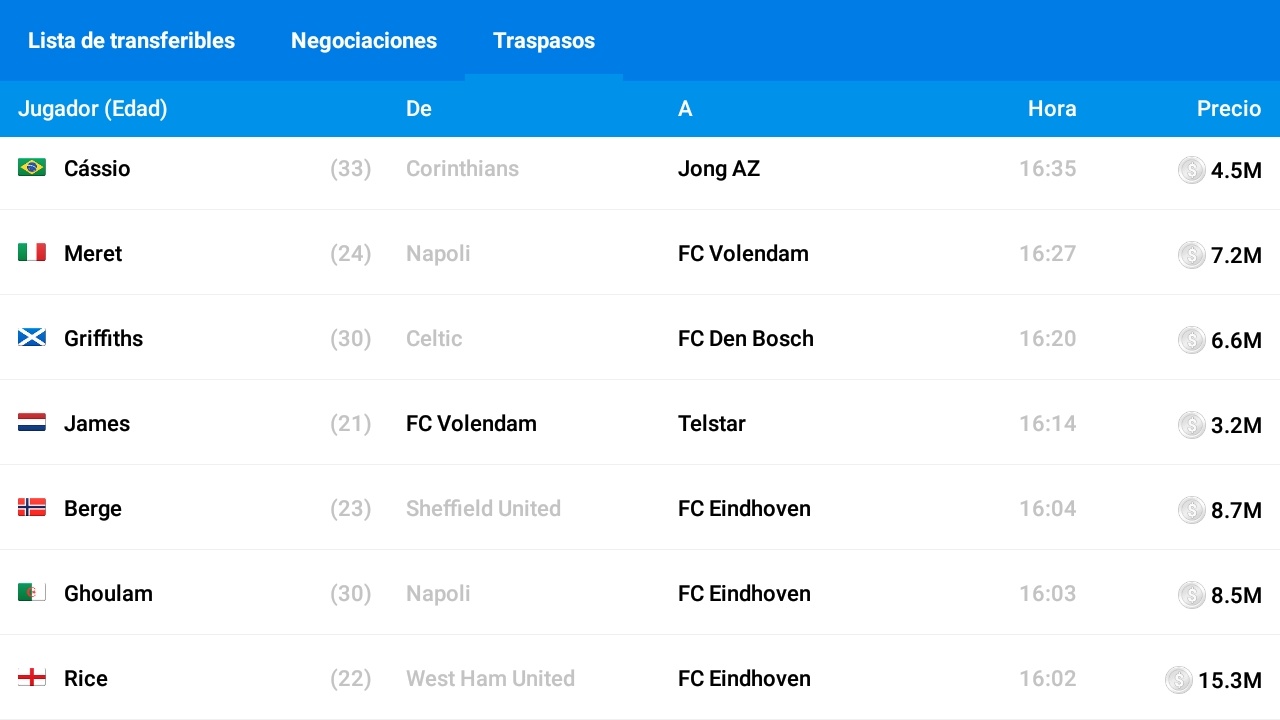Open the FC Den Bosch club link
This screenshot has height=720, width=1280.
(746, 338)
